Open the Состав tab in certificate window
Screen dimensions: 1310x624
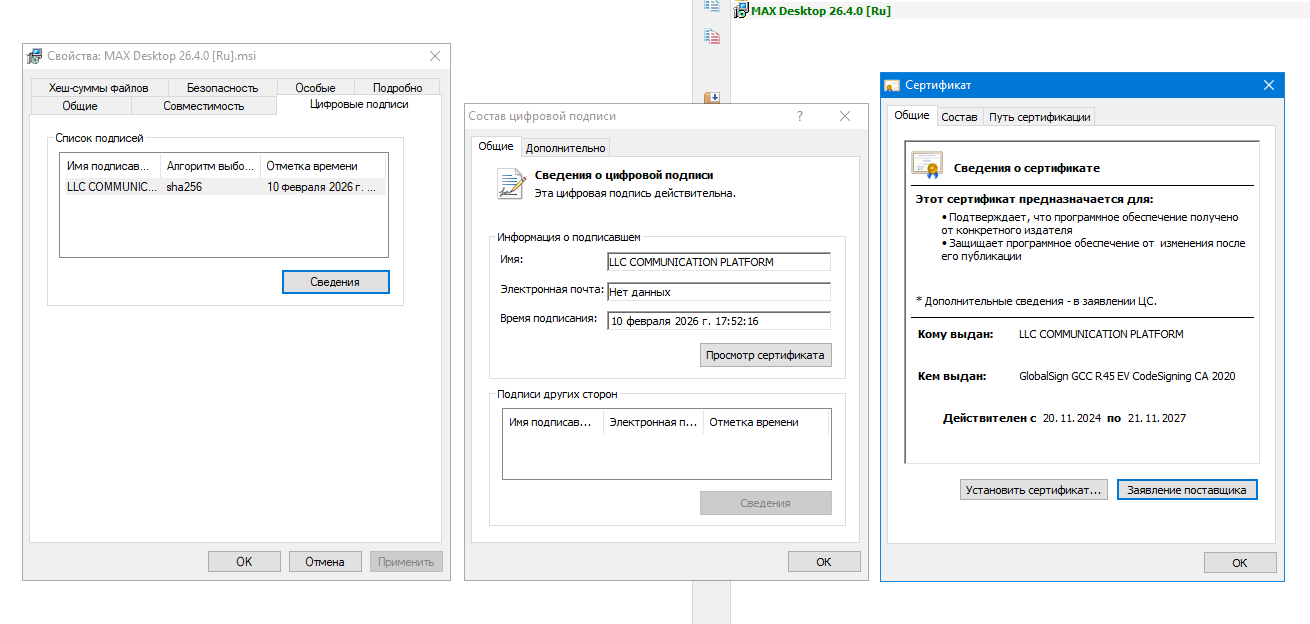[x=960, y=117]
